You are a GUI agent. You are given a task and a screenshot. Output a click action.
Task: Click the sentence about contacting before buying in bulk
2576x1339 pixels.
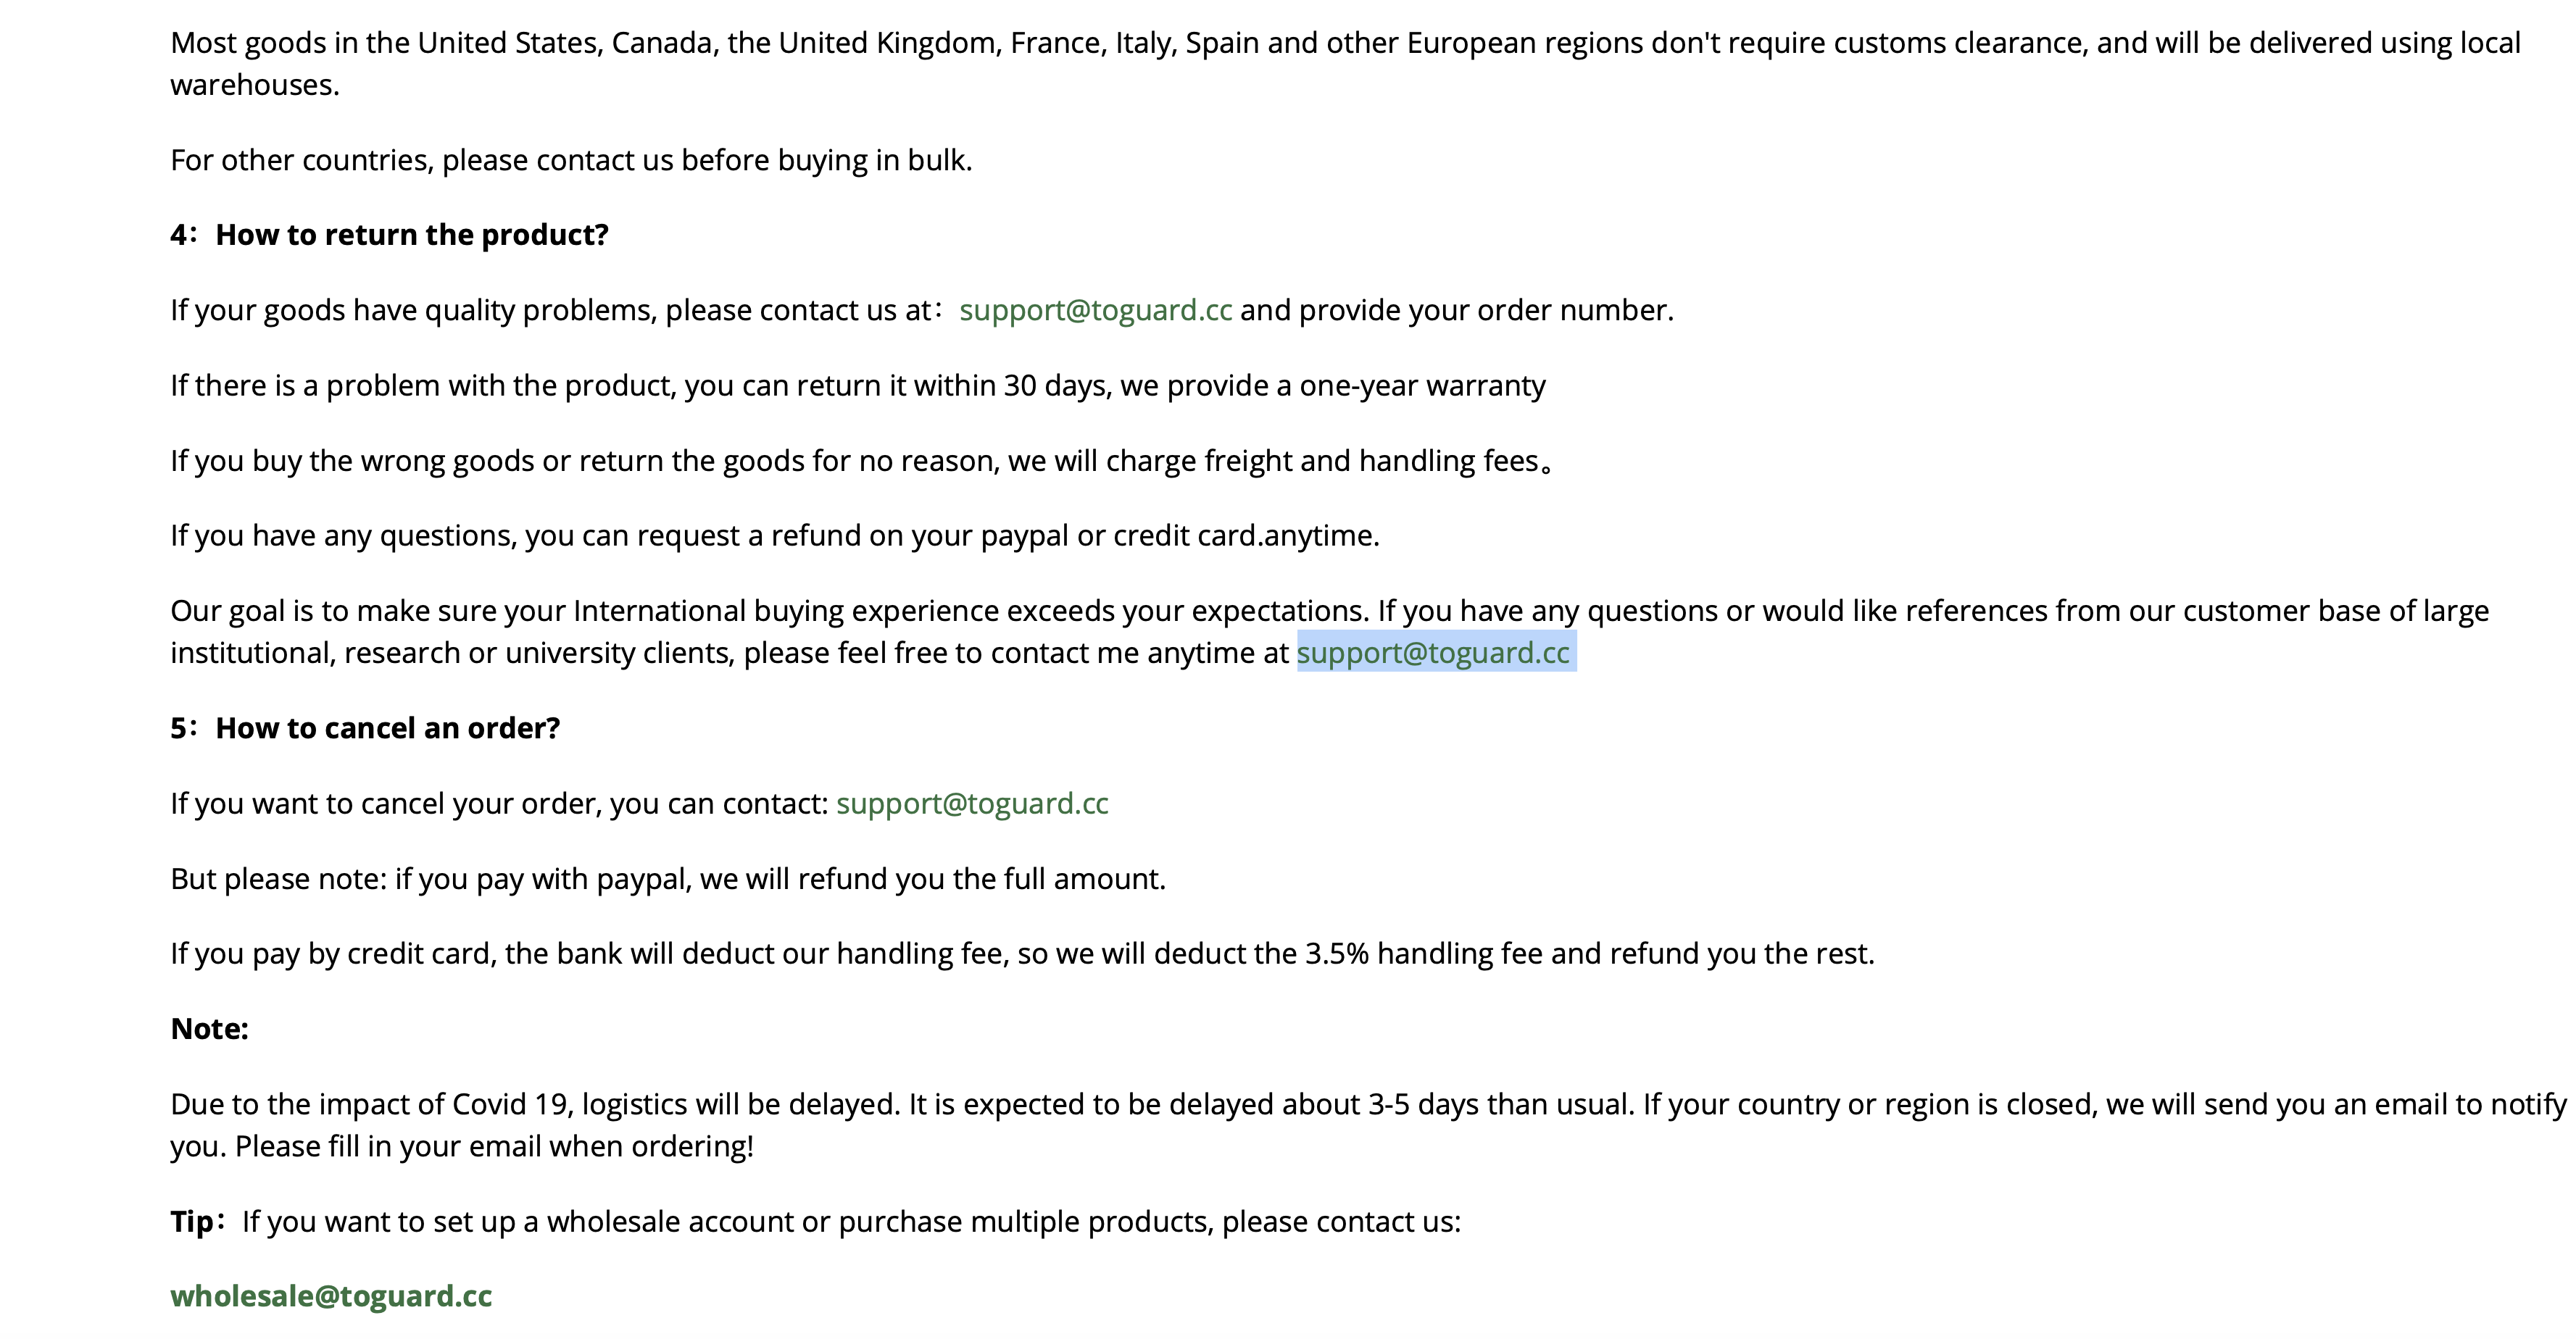[x=571, y=160]
